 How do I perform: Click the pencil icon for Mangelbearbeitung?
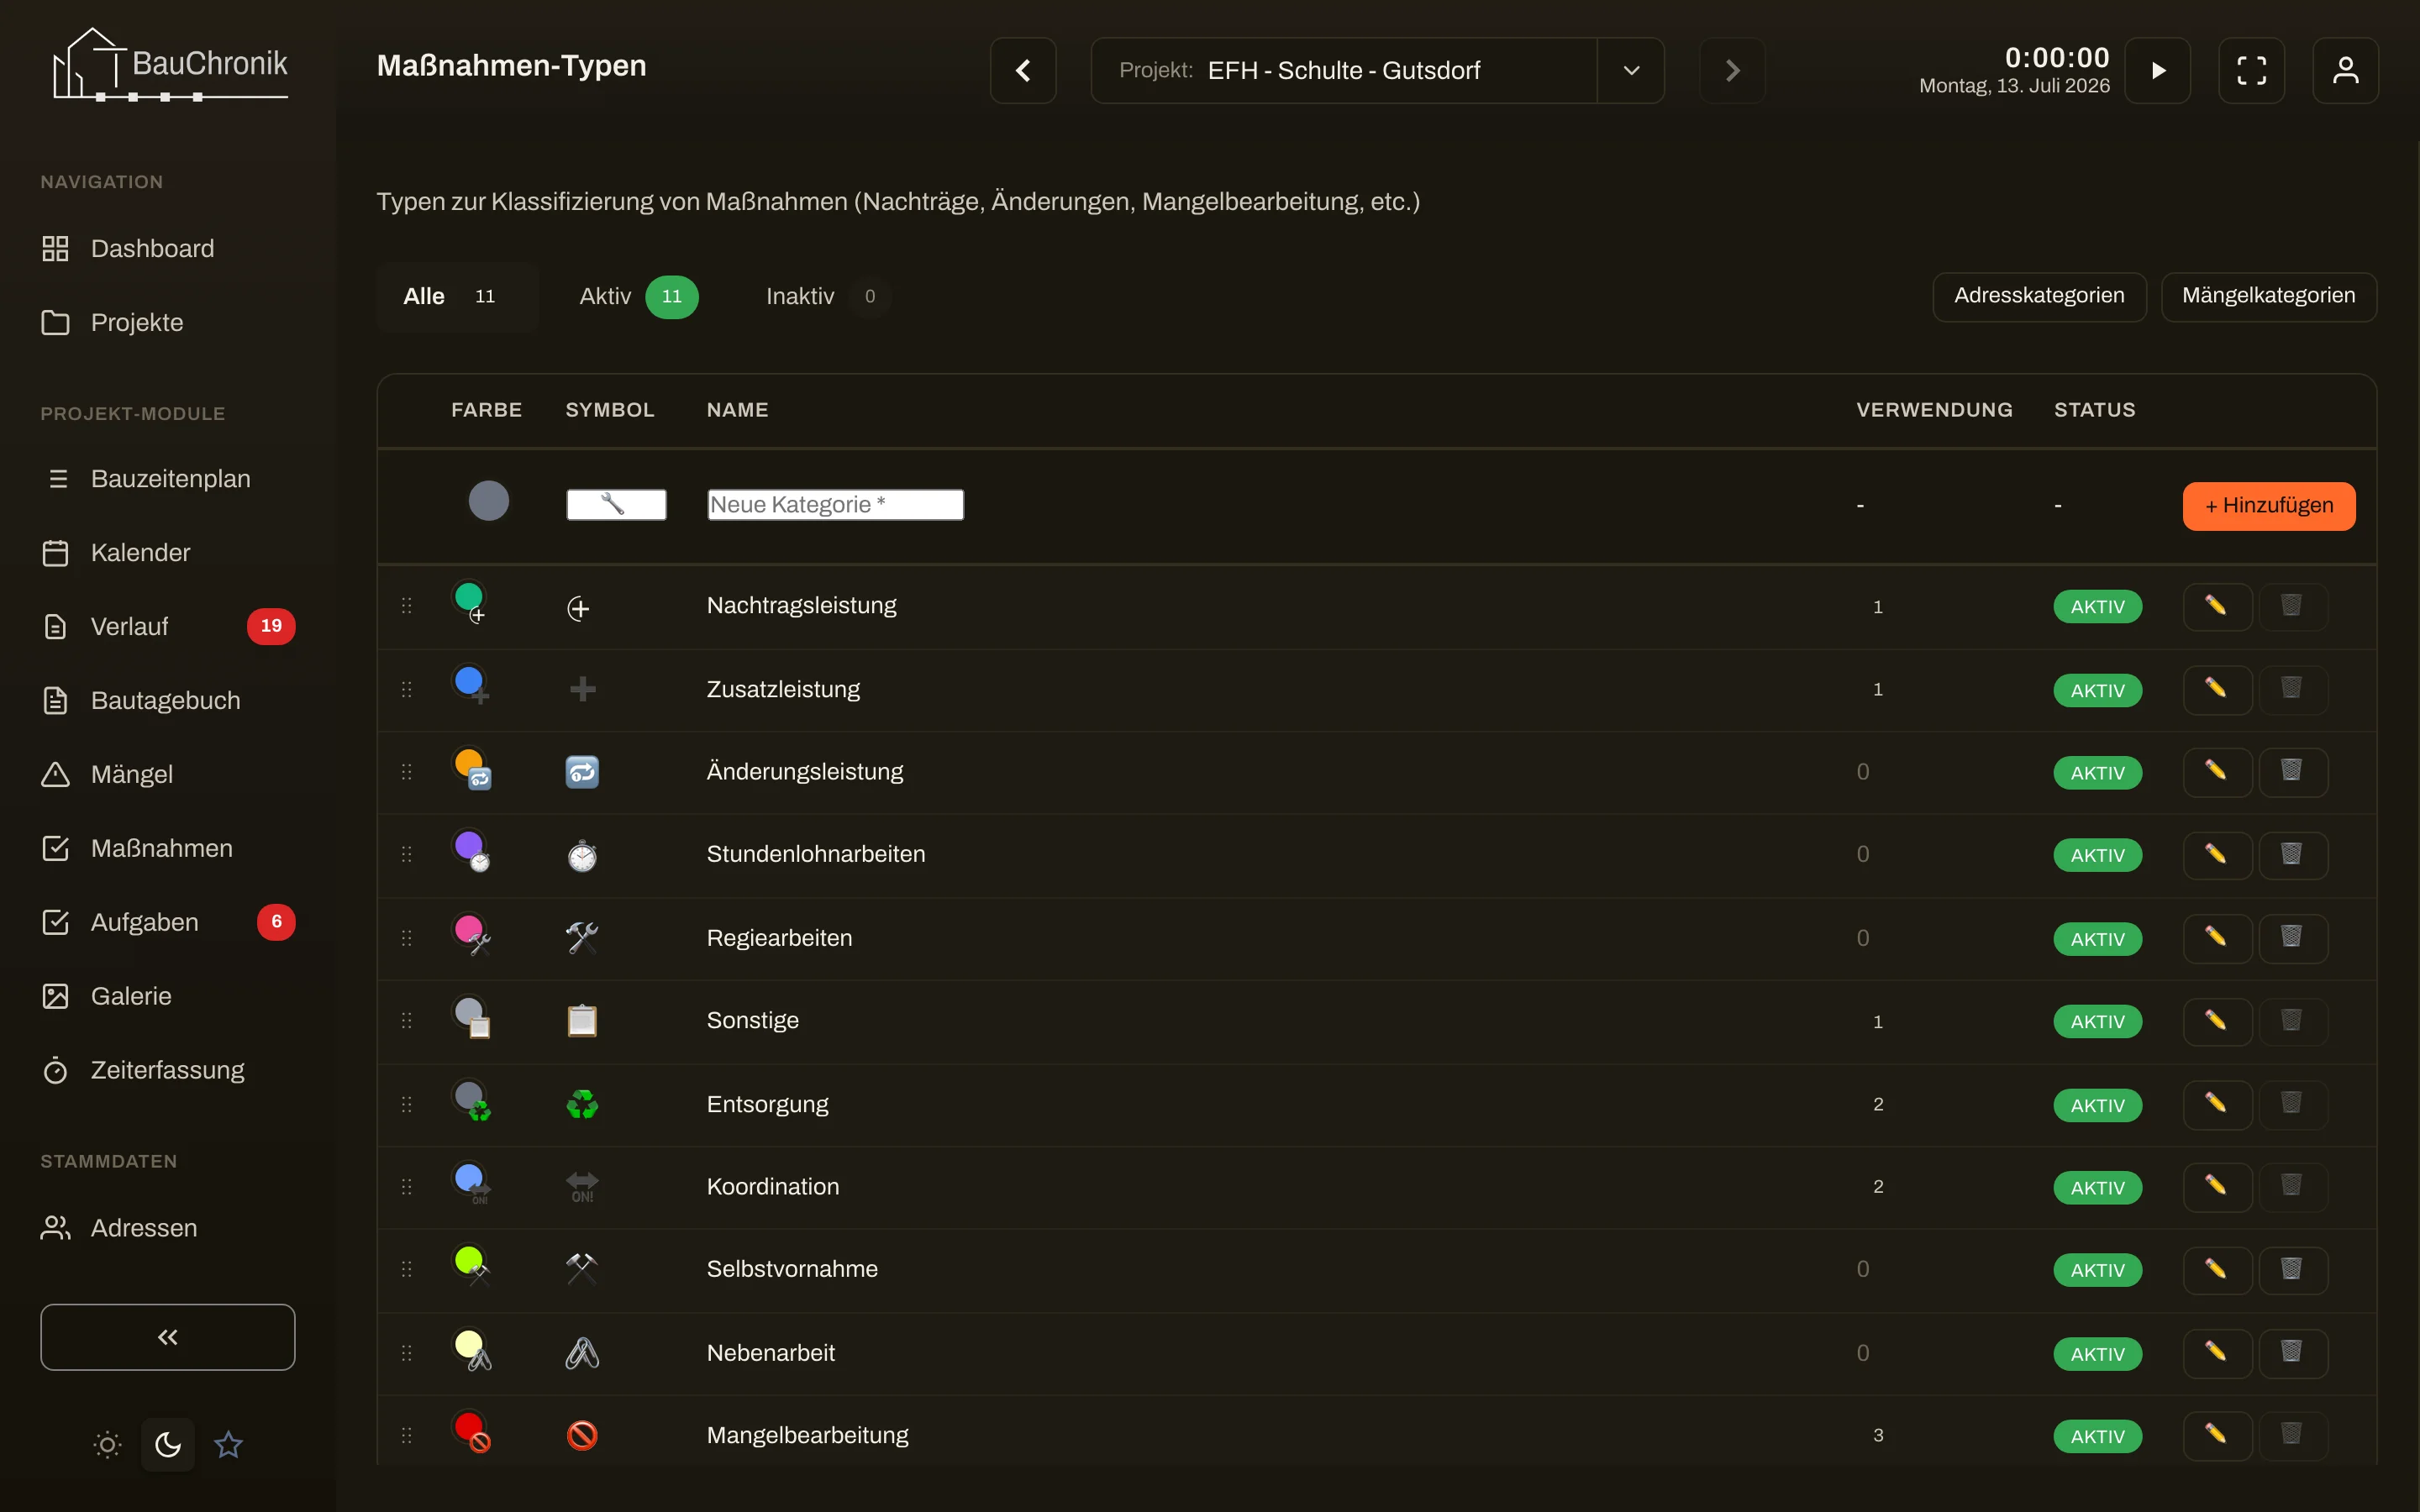click(2216, 1435)
